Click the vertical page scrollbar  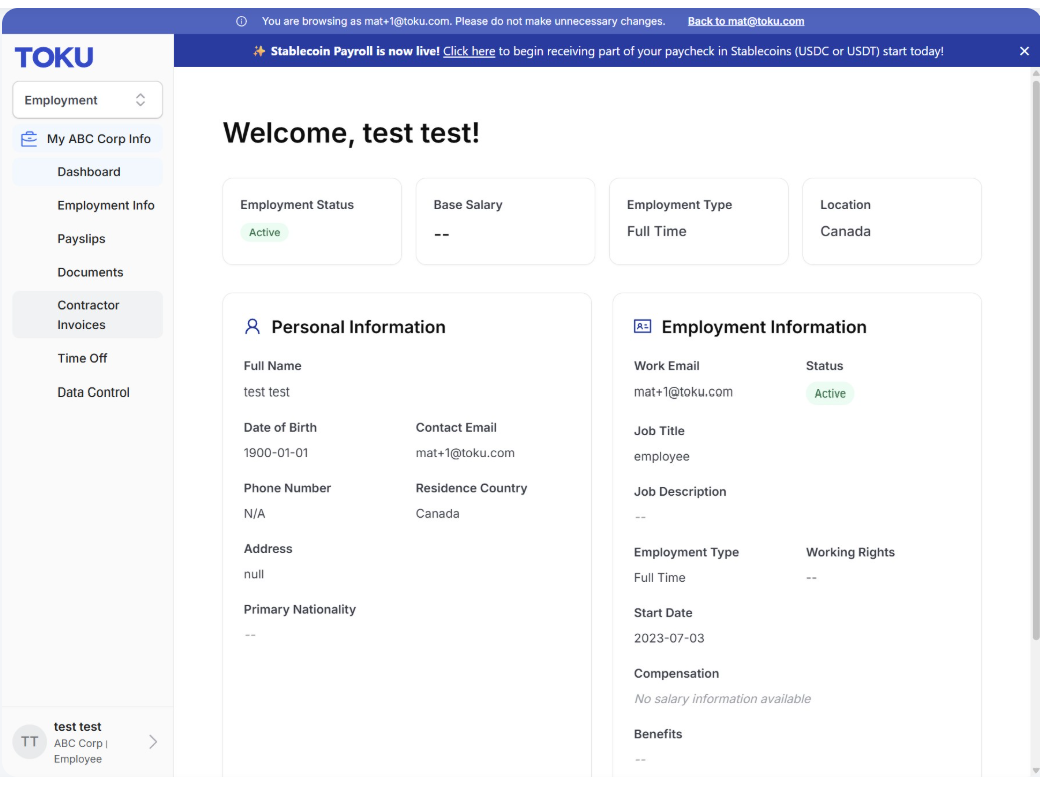click(1035, 360)
